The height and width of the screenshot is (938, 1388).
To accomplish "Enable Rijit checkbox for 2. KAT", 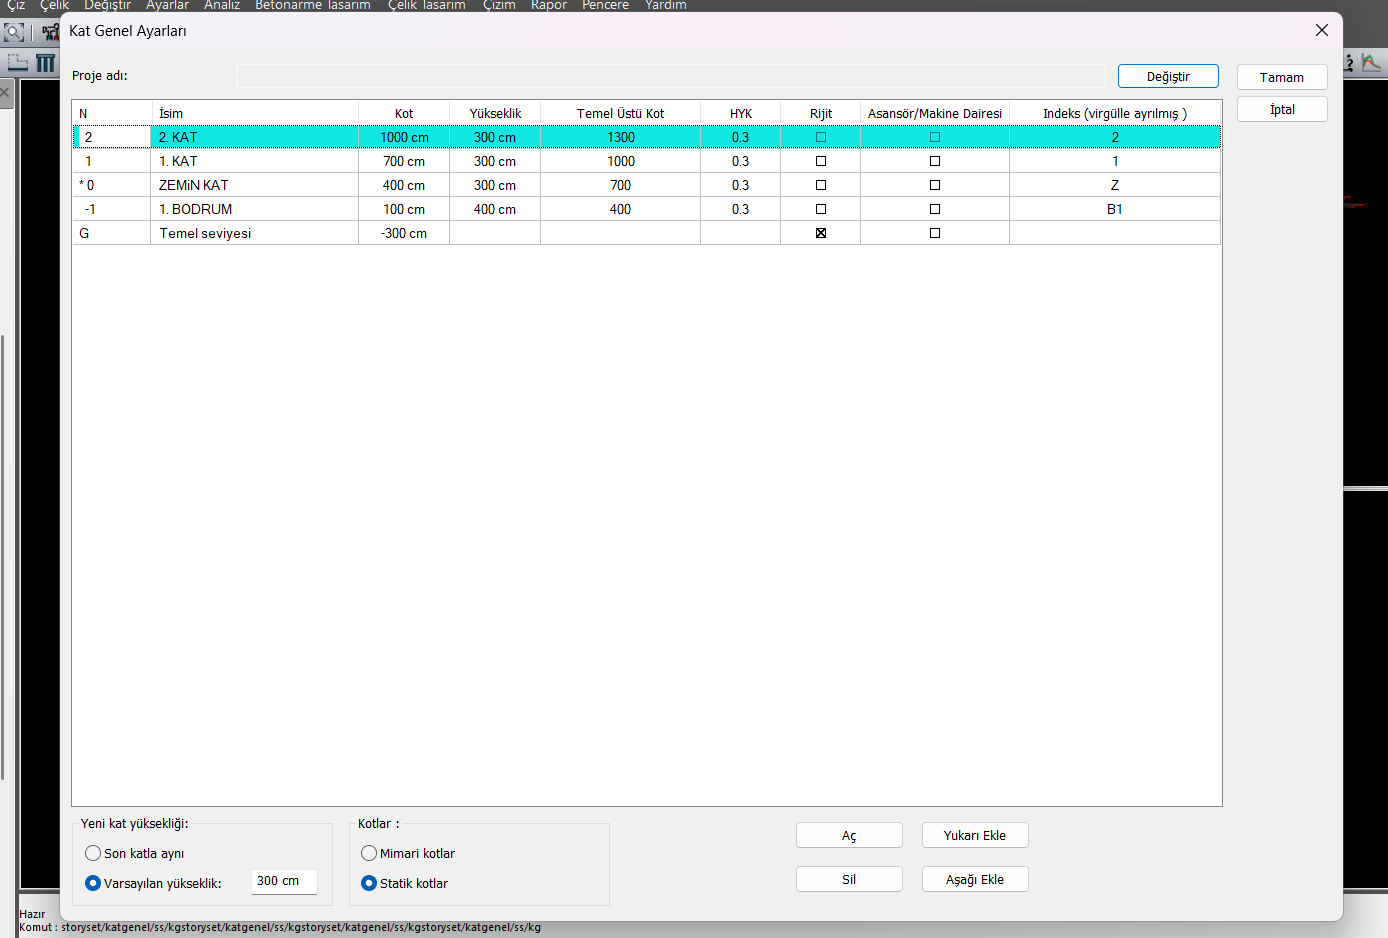I will coord(821,137).
